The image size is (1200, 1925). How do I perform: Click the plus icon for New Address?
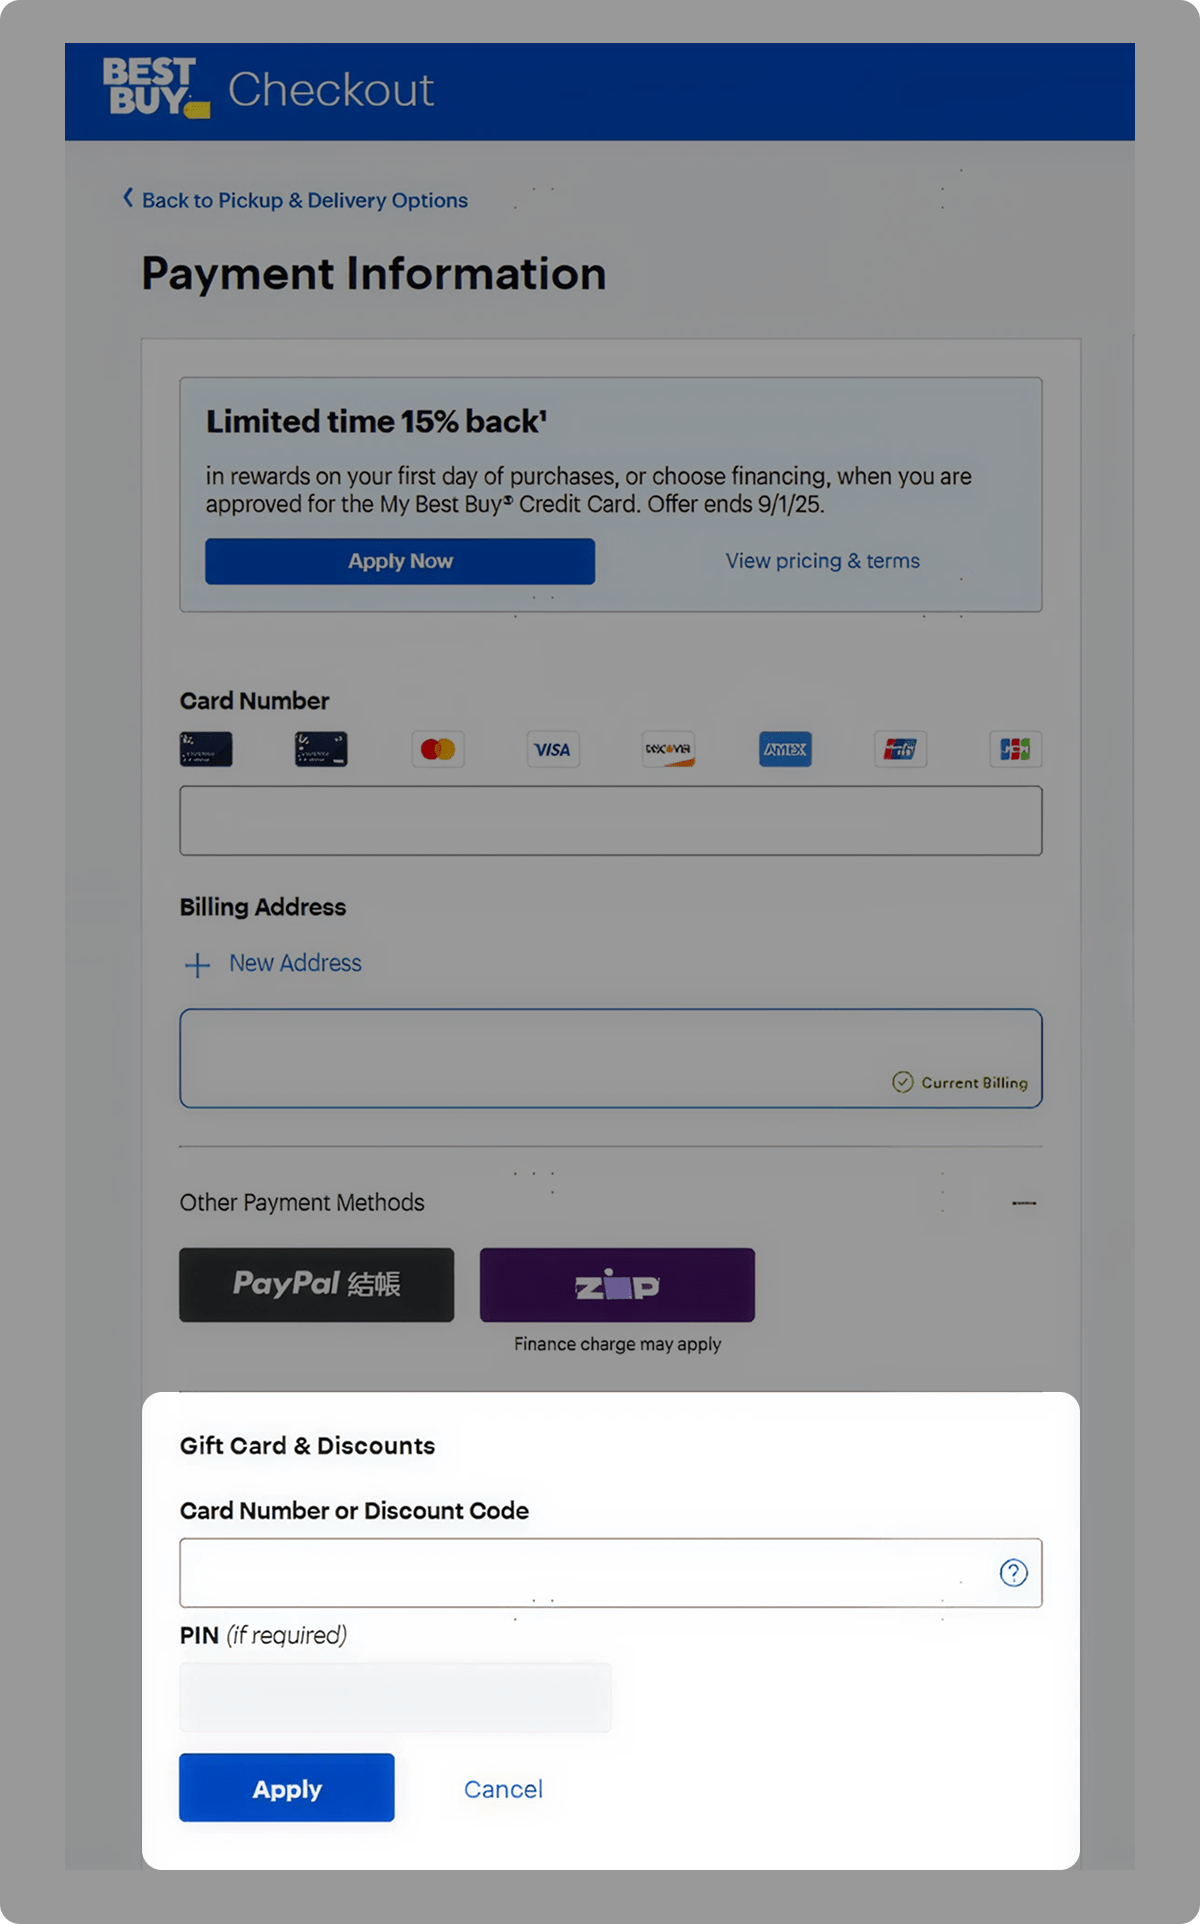pos(198,965)
